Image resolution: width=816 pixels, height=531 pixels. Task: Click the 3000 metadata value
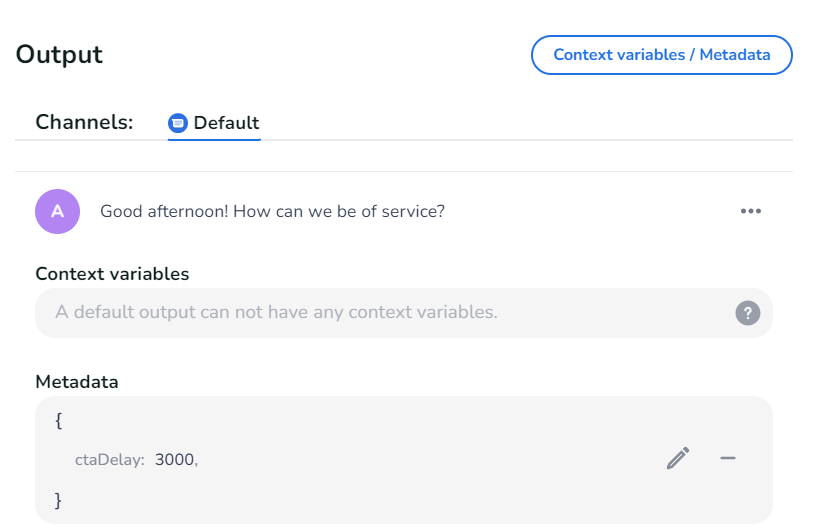174,460
